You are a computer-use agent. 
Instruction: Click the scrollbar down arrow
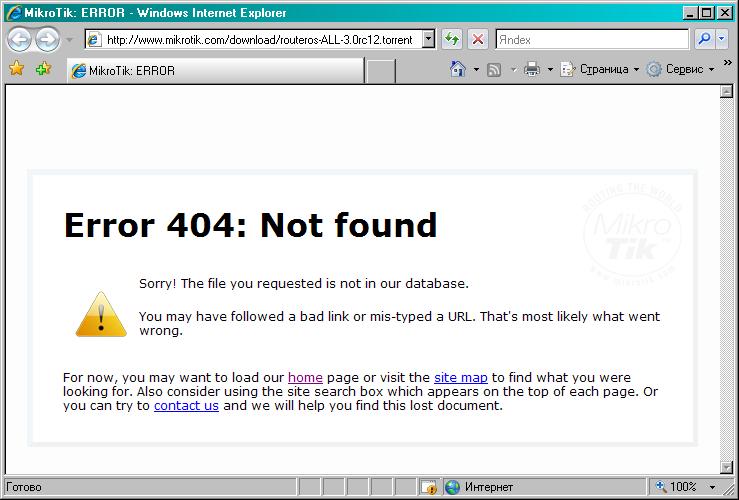(726, 467)
